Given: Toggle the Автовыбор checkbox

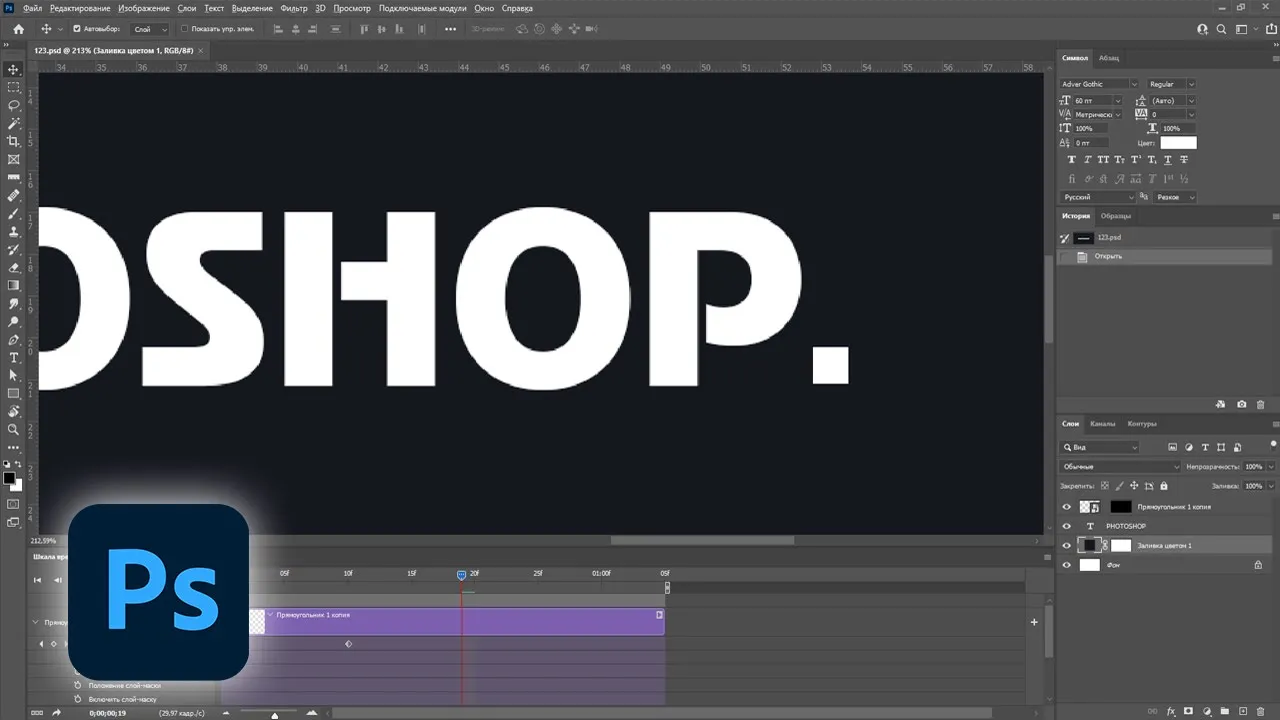Looking at the screenshot, I should tap(77, 29).
